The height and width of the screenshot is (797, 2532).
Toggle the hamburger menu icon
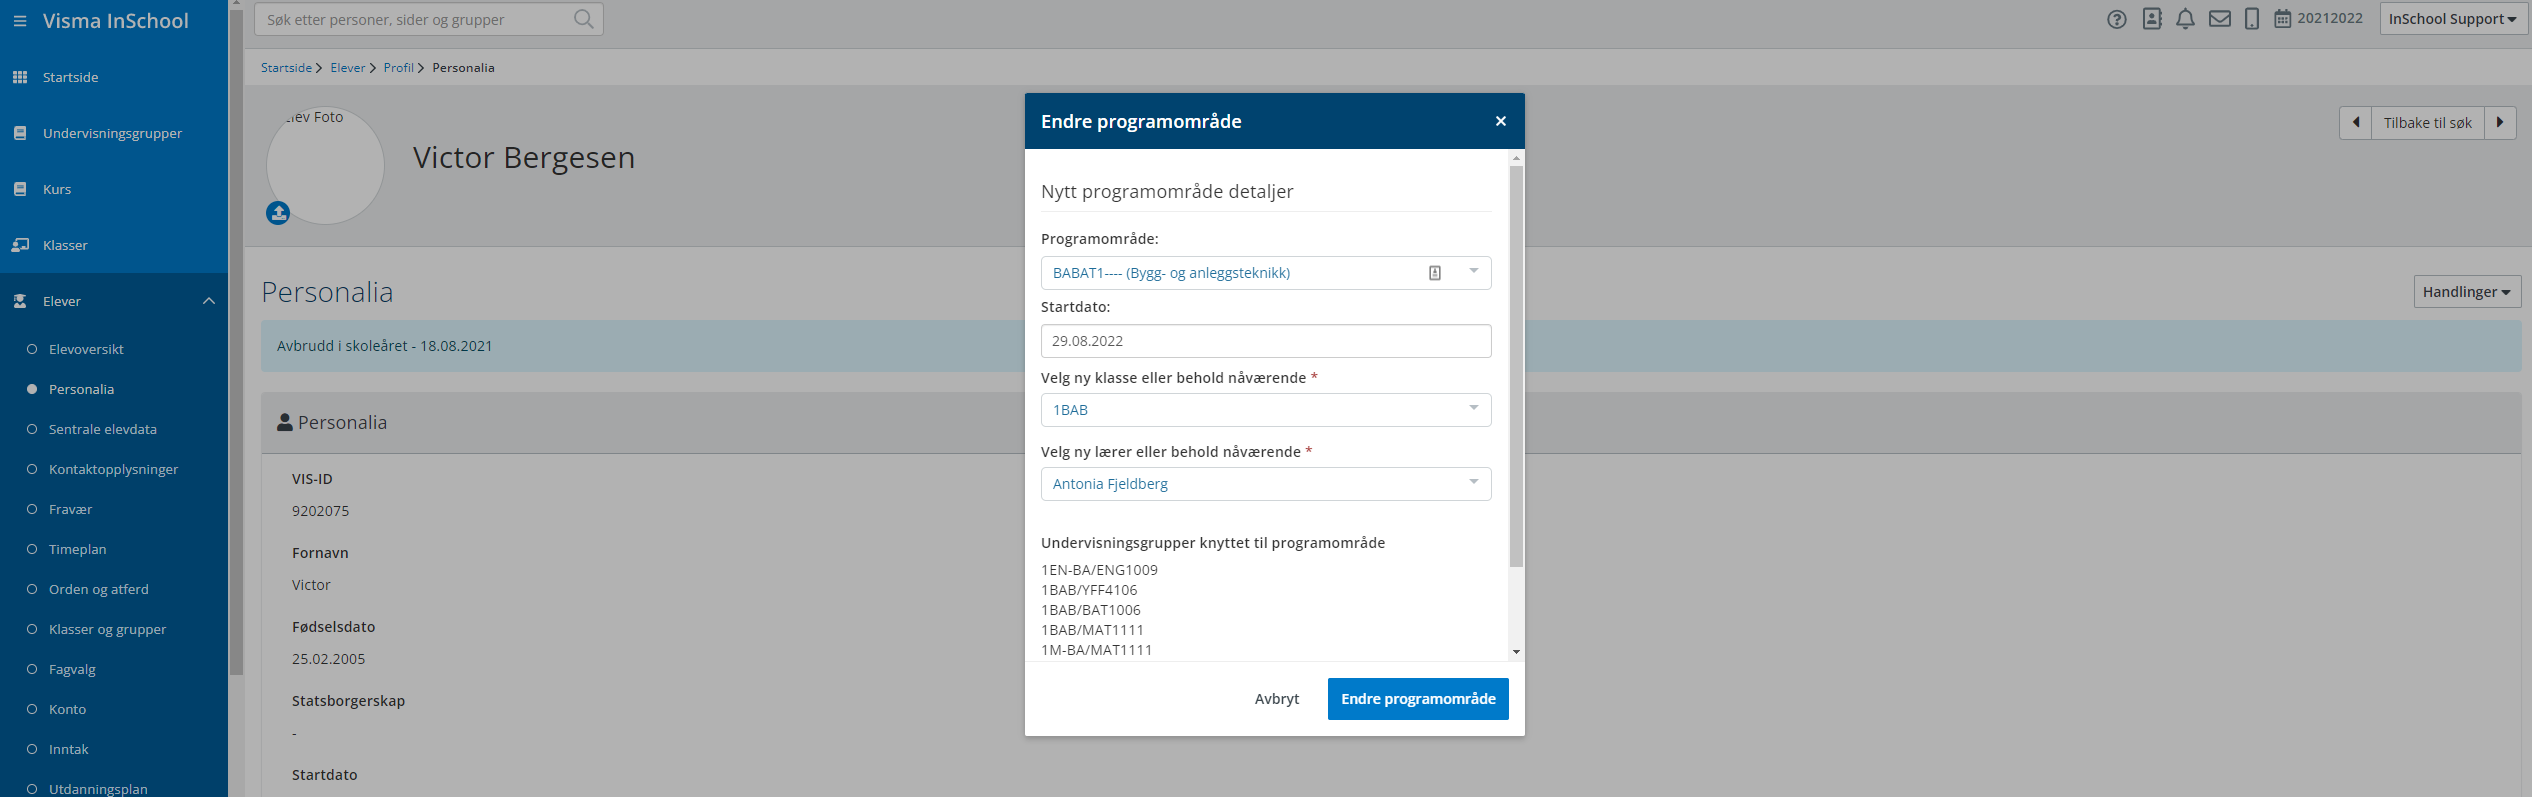tap(20, 21)
